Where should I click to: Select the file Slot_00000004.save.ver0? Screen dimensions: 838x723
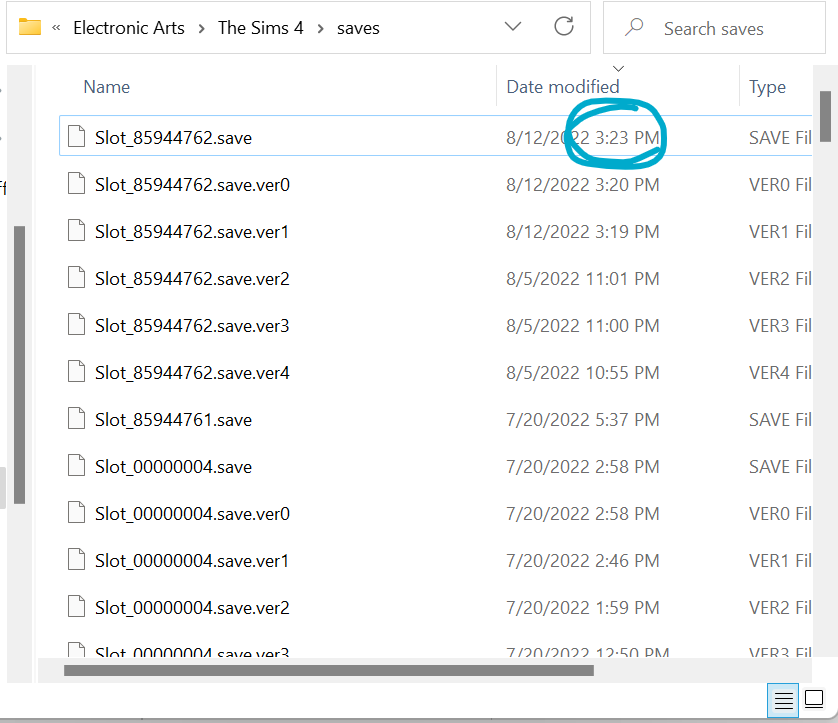coord(192,514)
